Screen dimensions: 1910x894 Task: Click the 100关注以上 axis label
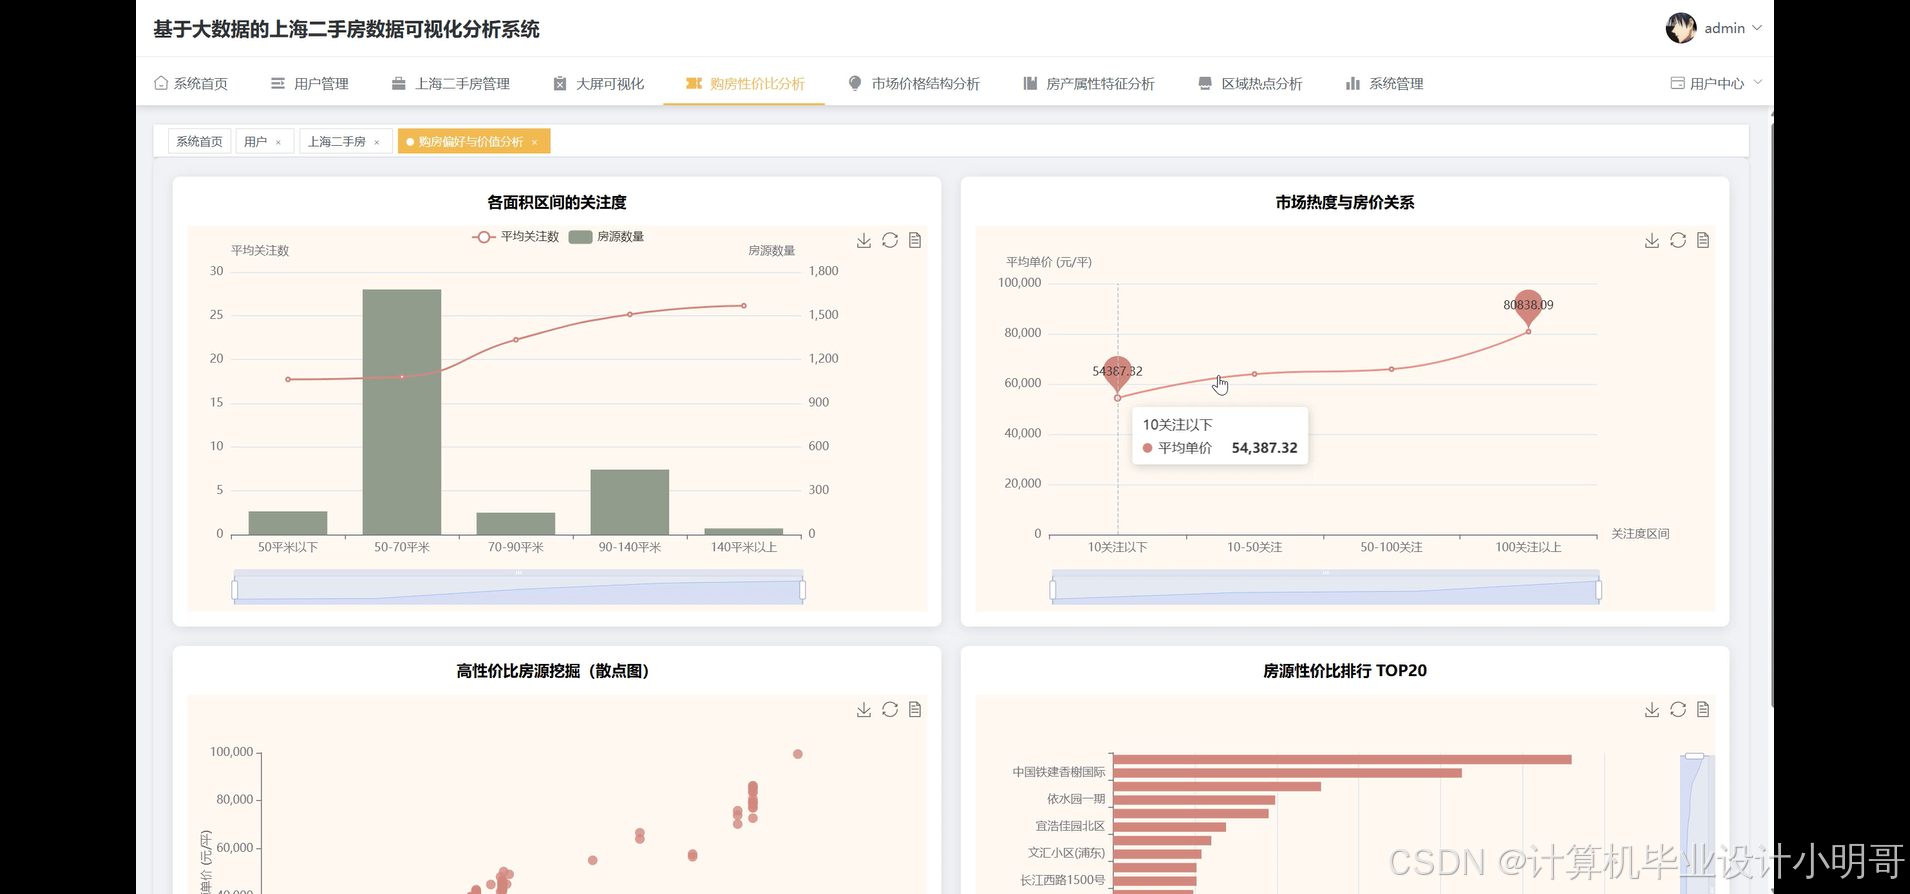1528,547
